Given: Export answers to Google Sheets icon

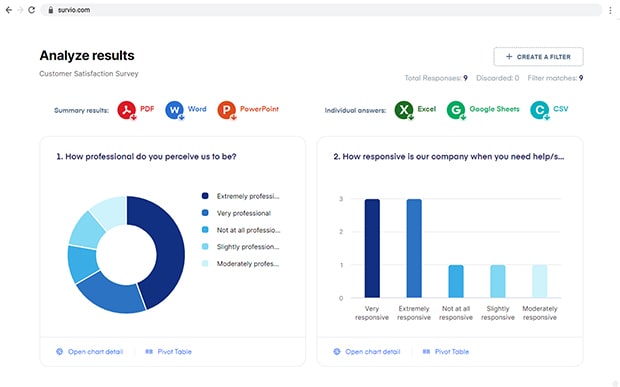Looking at the screenshot, I should pos(456,110).
